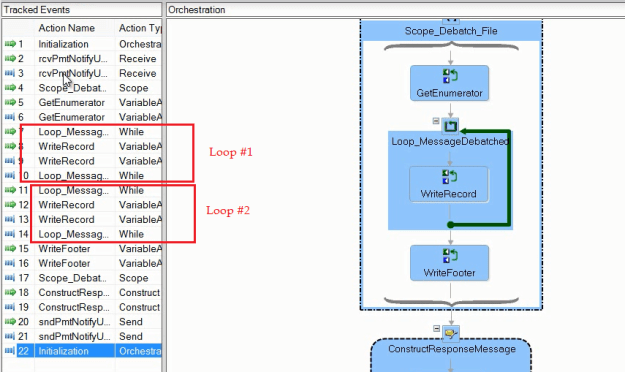Click the green start arrow of event 5
625x372 pixels.
pyautogui.click(x=10, y=102)
